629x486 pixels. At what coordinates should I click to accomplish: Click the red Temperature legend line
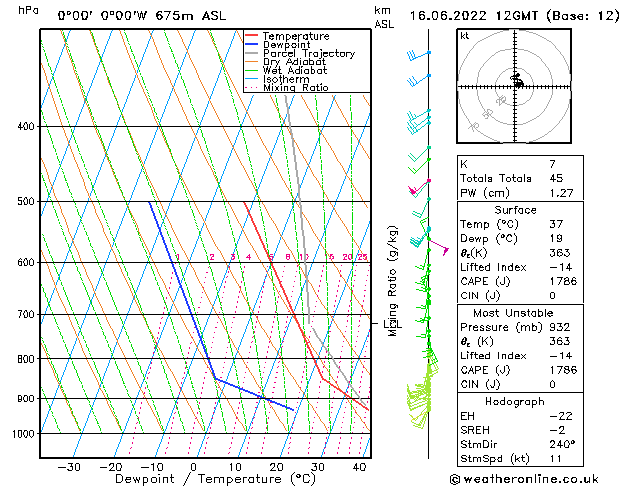click(251, 36)
